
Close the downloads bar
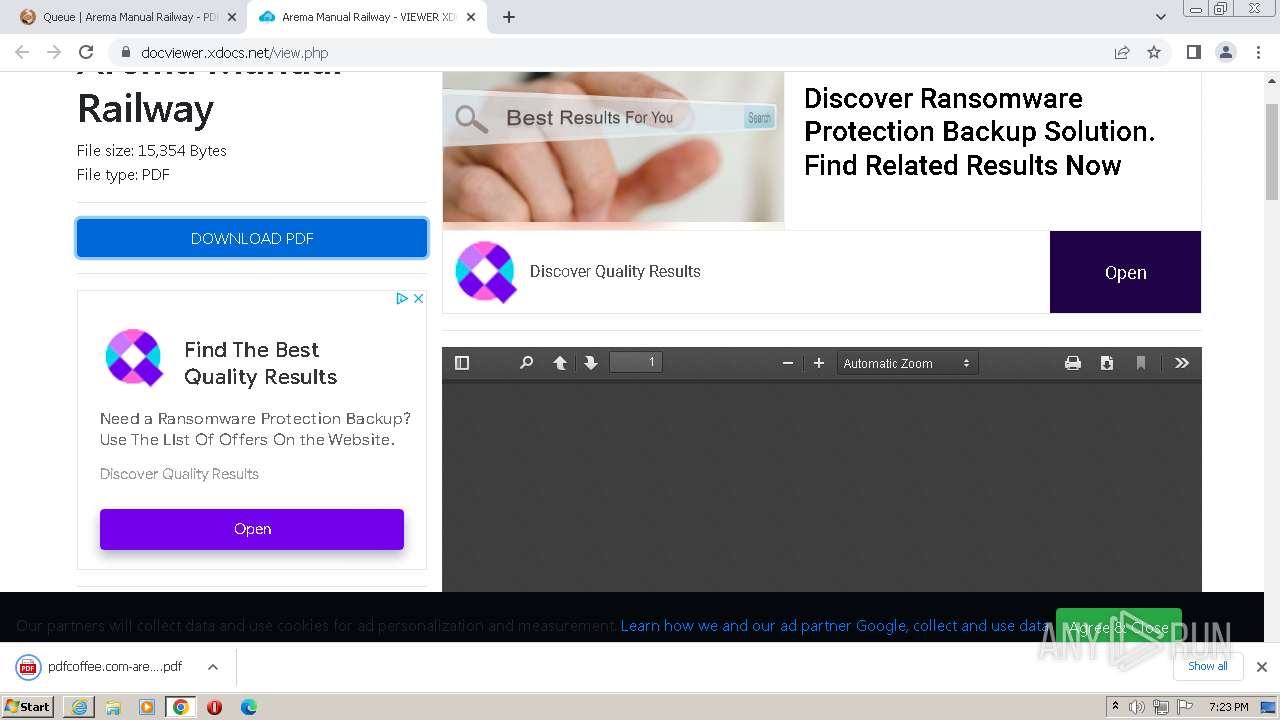point(1261,667)
